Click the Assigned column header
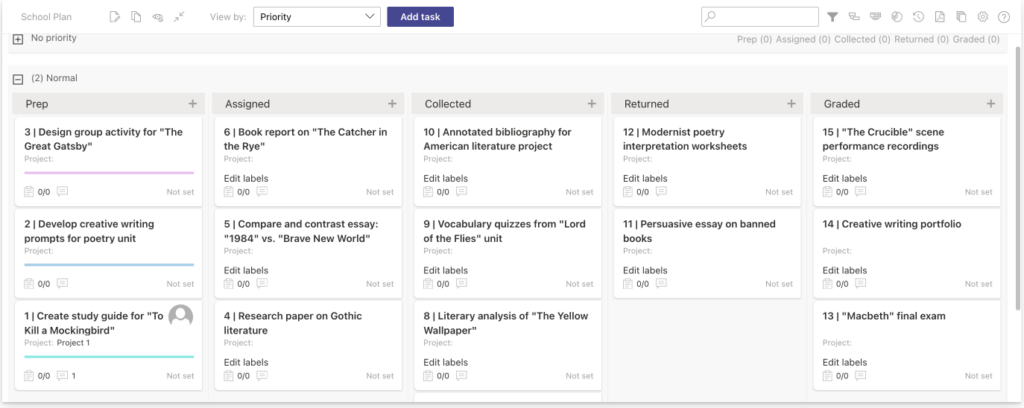 308,103
